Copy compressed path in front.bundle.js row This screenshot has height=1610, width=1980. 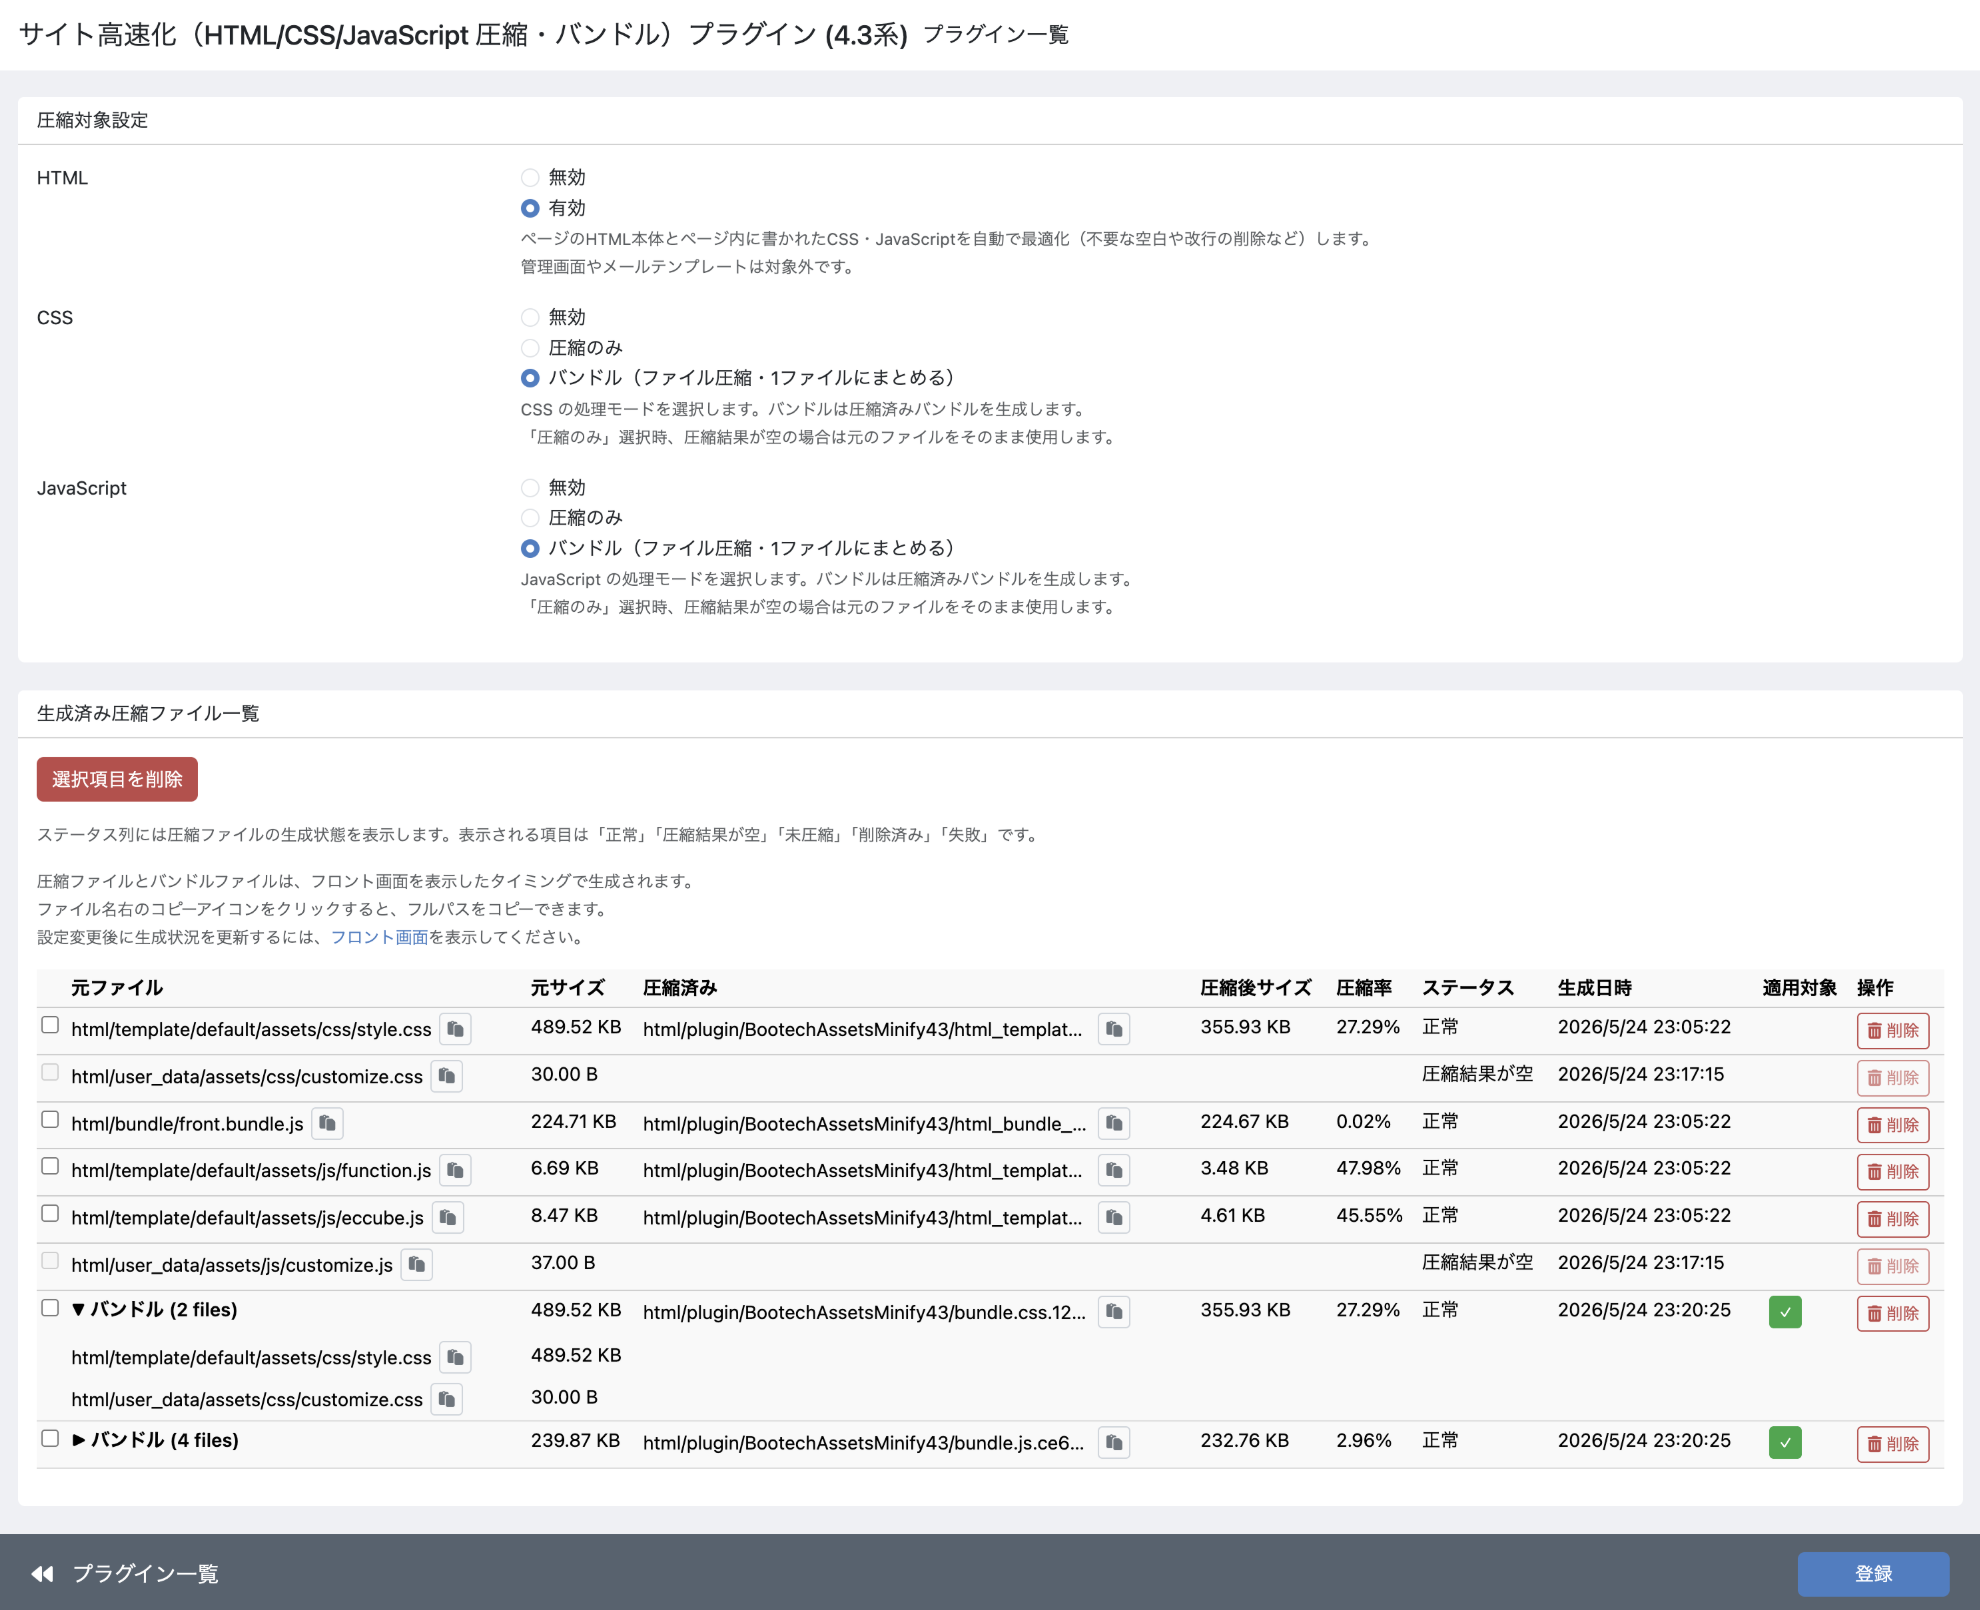pos(1114,1123)
